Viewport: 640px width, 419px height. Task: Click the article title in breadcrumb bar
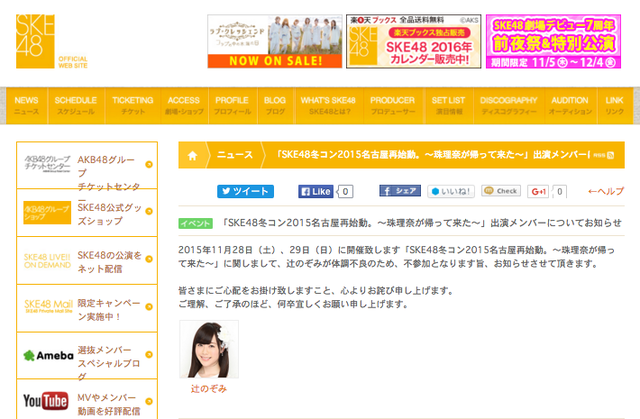click(433, 155)
